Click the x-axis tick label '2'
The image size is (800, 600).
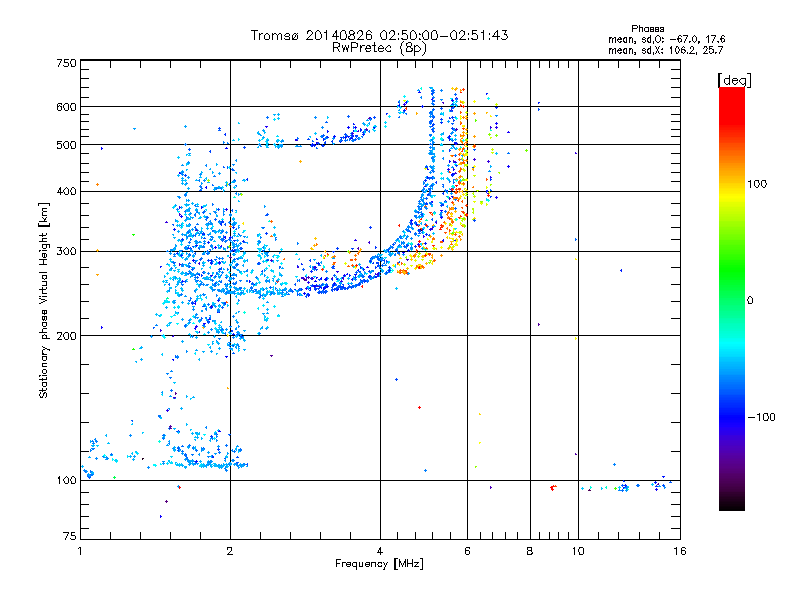click(230, 551)
